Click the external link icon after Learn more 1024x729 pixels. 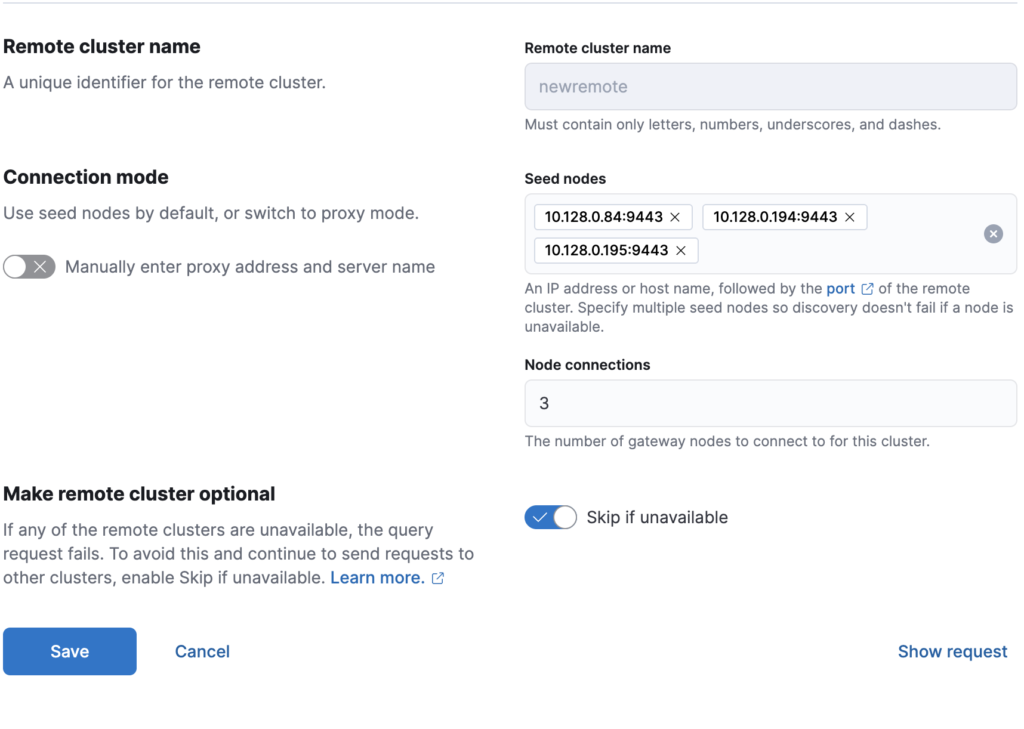coord(438,578)
